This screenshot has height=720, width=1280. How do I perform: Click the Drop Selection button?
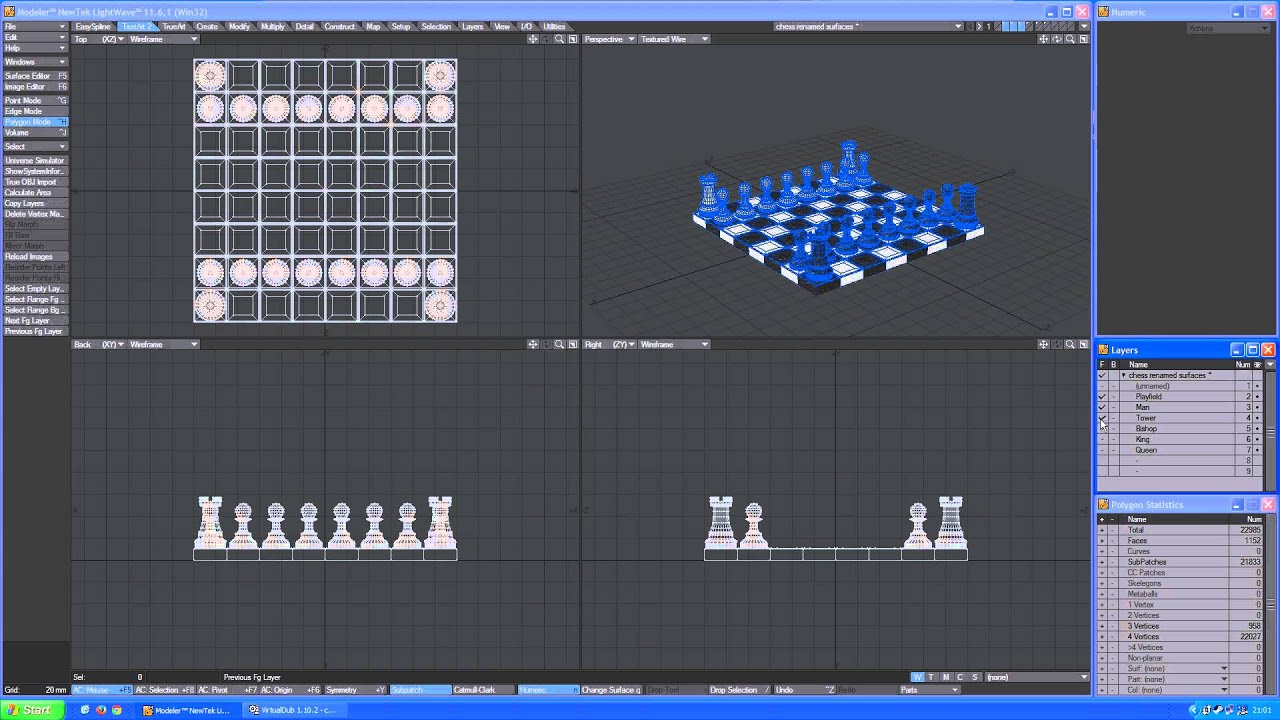(739, 690)
